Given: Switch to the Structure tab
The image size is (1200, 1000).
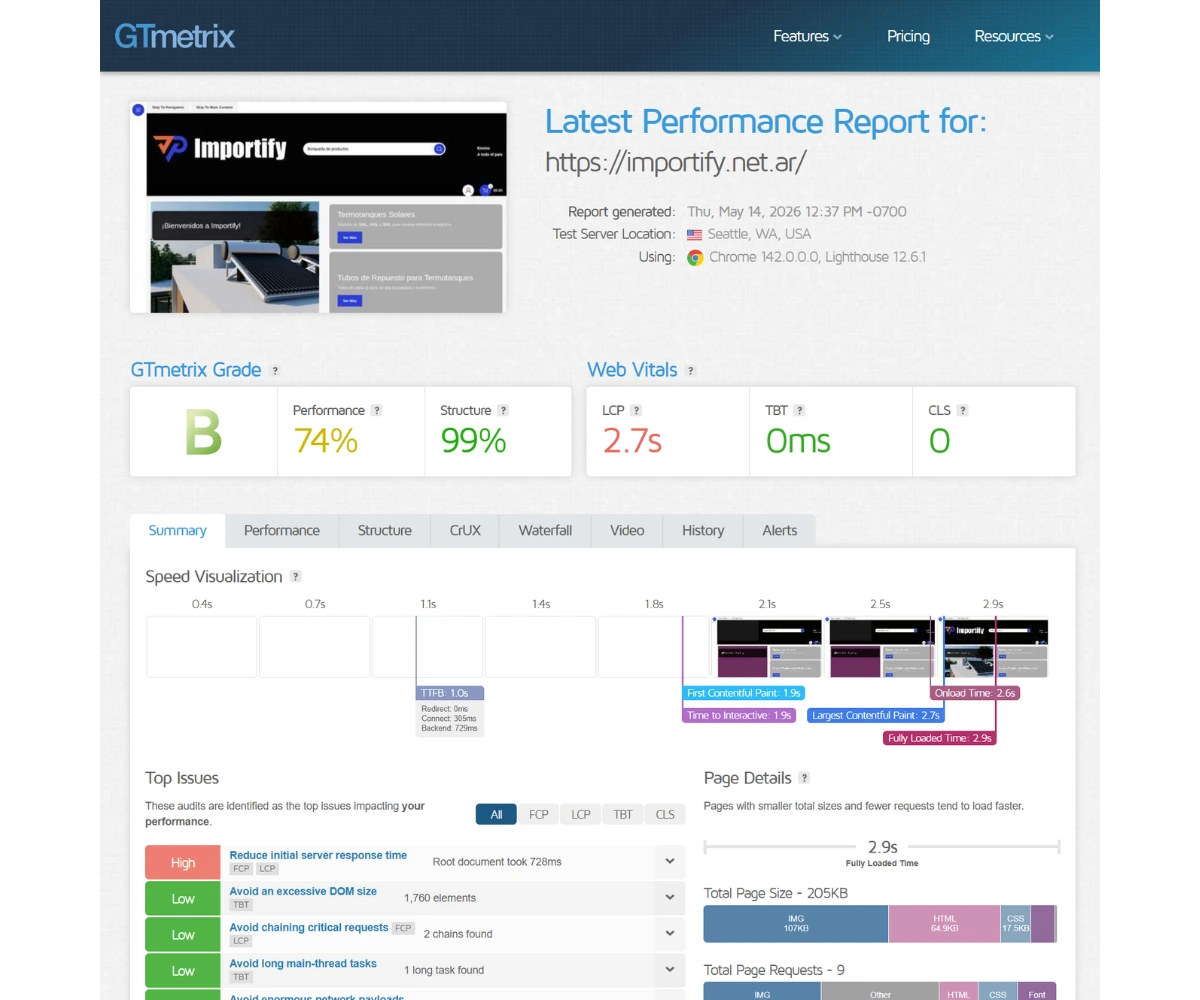Looking at the screenshot, I should 385,531.
